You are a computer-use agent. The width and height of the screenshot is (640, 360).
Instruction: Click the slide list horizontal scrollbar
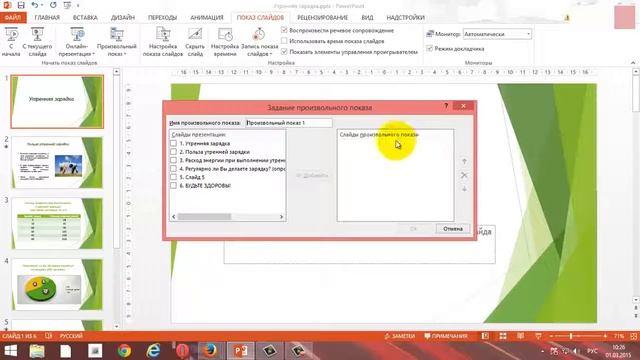click(x=204, y=217)
